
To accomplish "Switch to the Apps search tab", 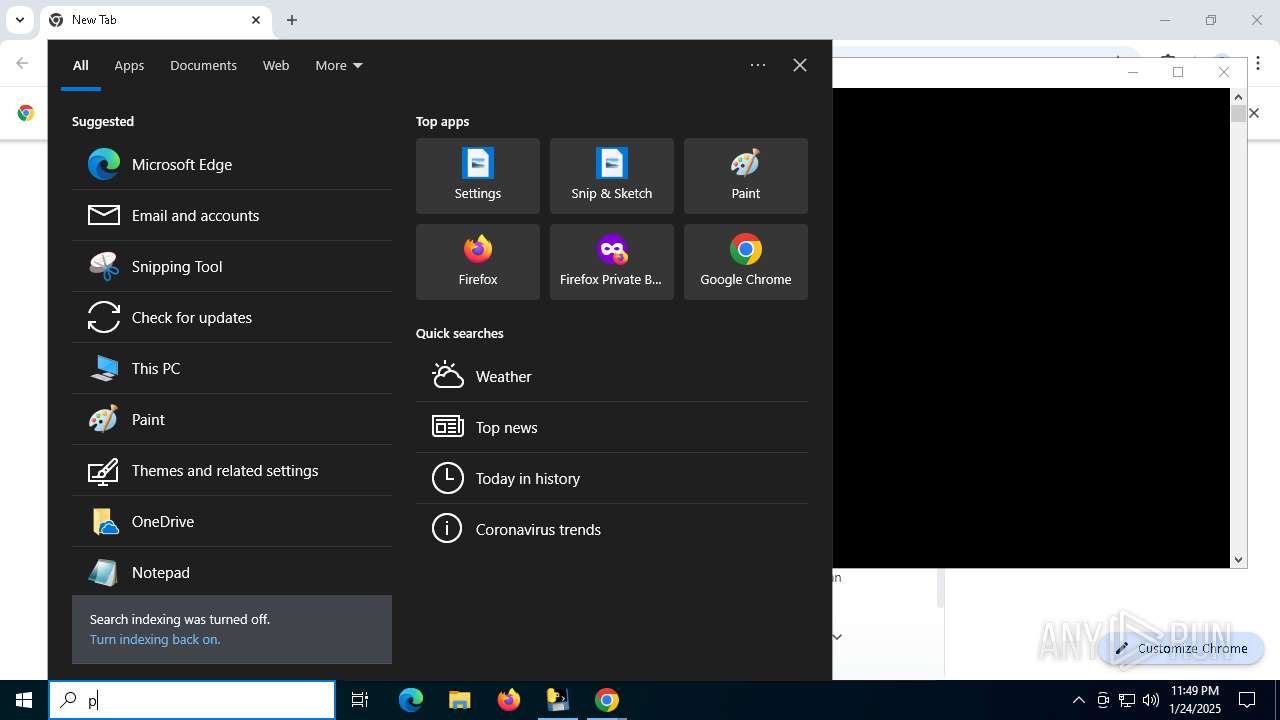I will pos(129,65).
